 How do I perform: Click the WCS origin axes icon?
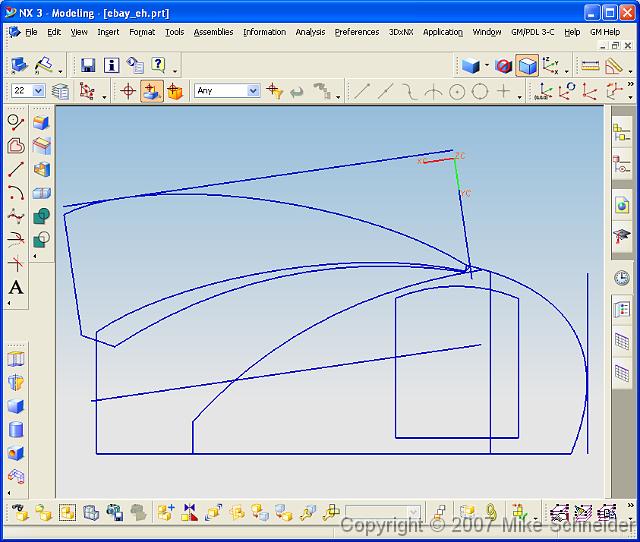pos(543,91)
